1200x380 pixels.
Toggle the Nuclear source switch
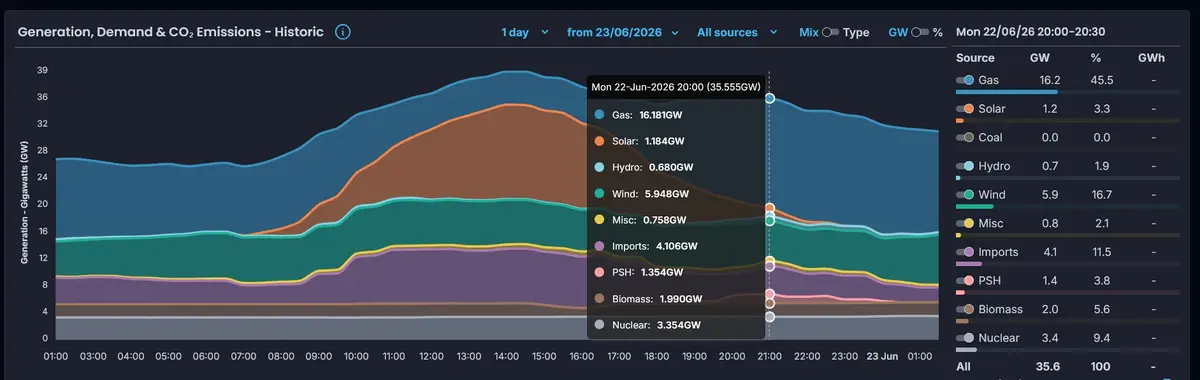pyautogui.click(x=965, y=338)
